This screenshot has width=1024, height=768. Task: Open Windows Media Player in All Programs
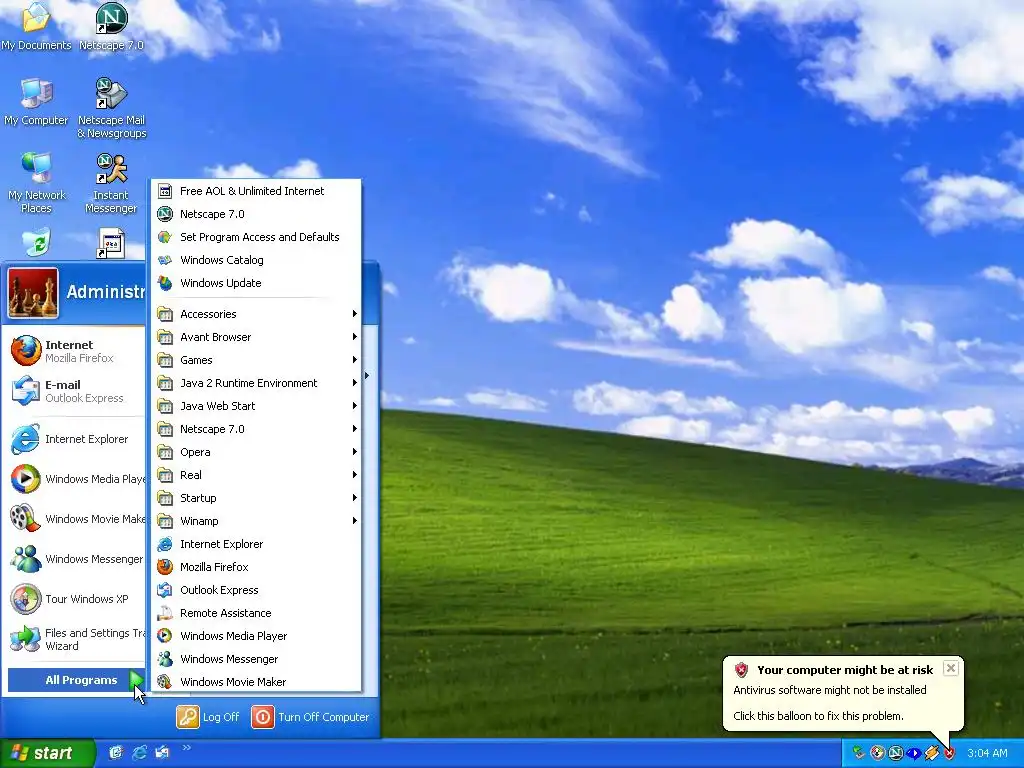256,635
